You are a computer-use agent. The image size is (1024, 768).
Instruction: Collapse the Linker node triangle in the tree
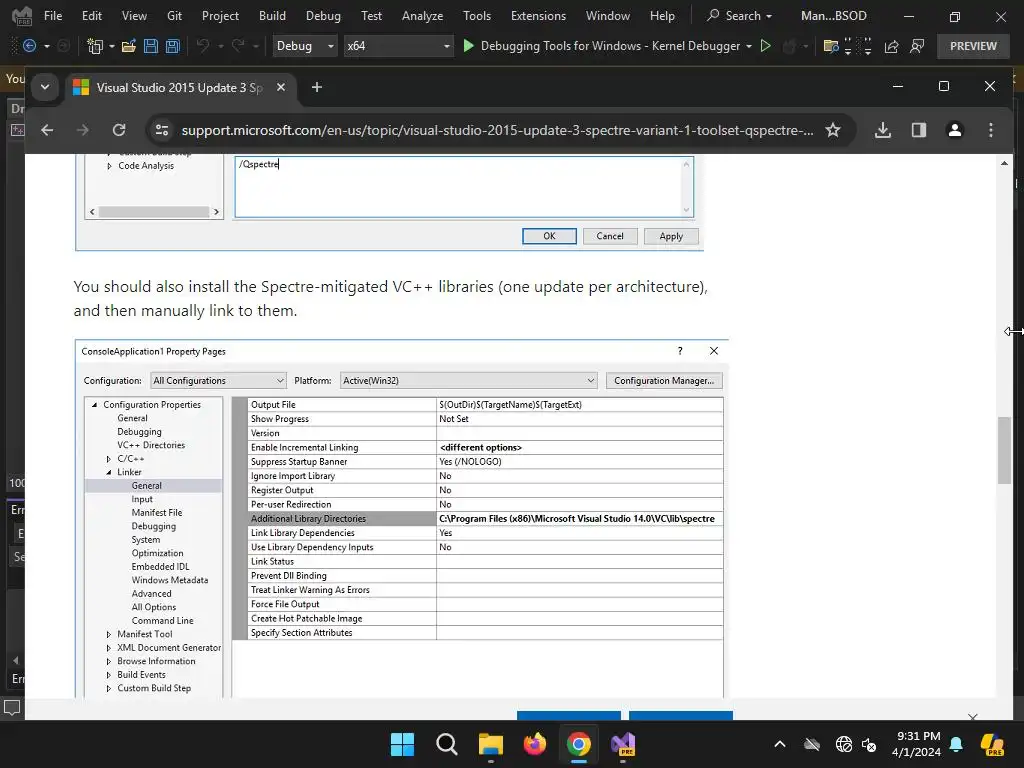pyautogui.click(x=109, y=472)
